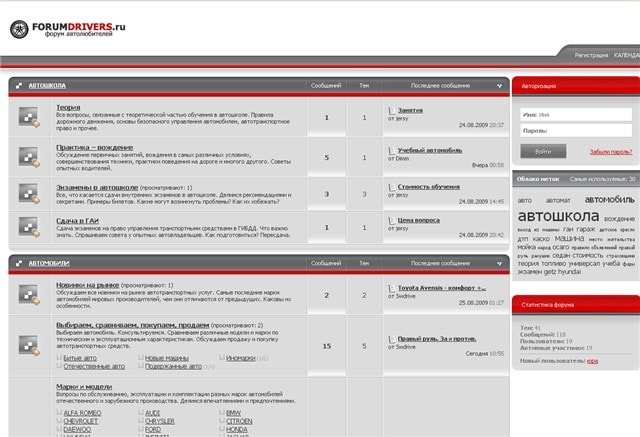This screenshot has height=437, width=640.
Task: Open the АВТОМОБИЛИ category link
Action: (x=49, y=263)
